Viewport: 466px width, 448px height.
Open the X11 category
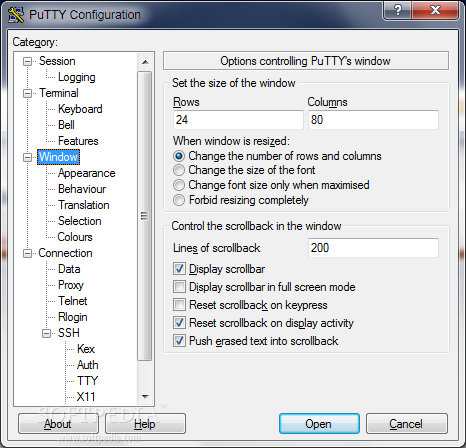pyautogui.click(x=86, y=397)
